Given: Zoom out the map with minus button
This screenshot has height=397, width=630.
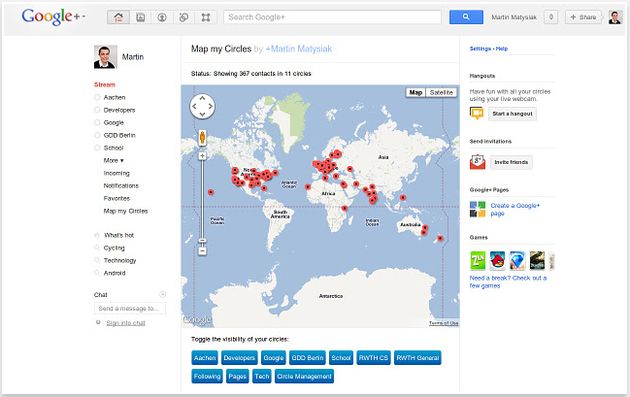Looking at the screenshot, I should 202,251.
